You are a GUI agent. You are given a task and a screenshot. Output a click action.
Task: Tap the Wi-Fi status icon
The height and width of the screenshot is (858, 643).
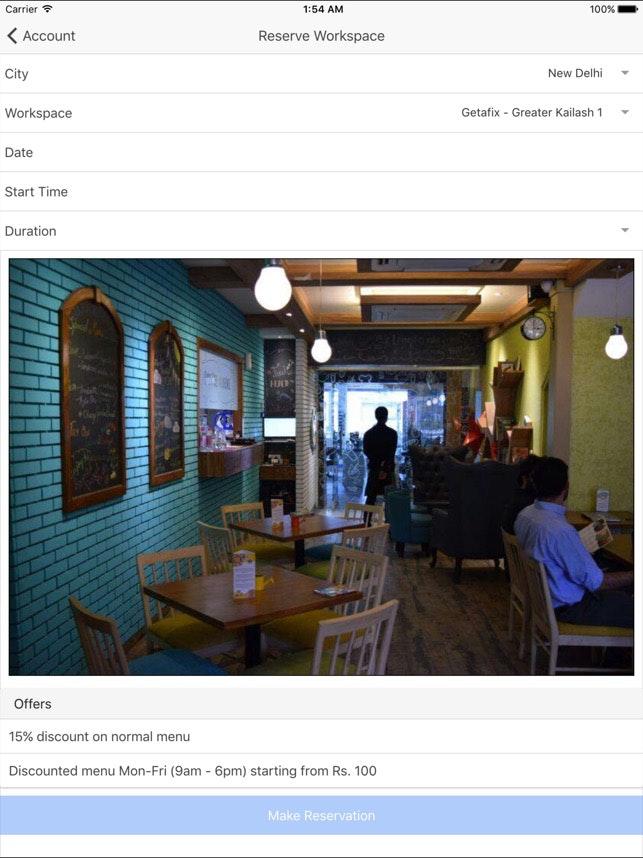[x=48, y=9]
